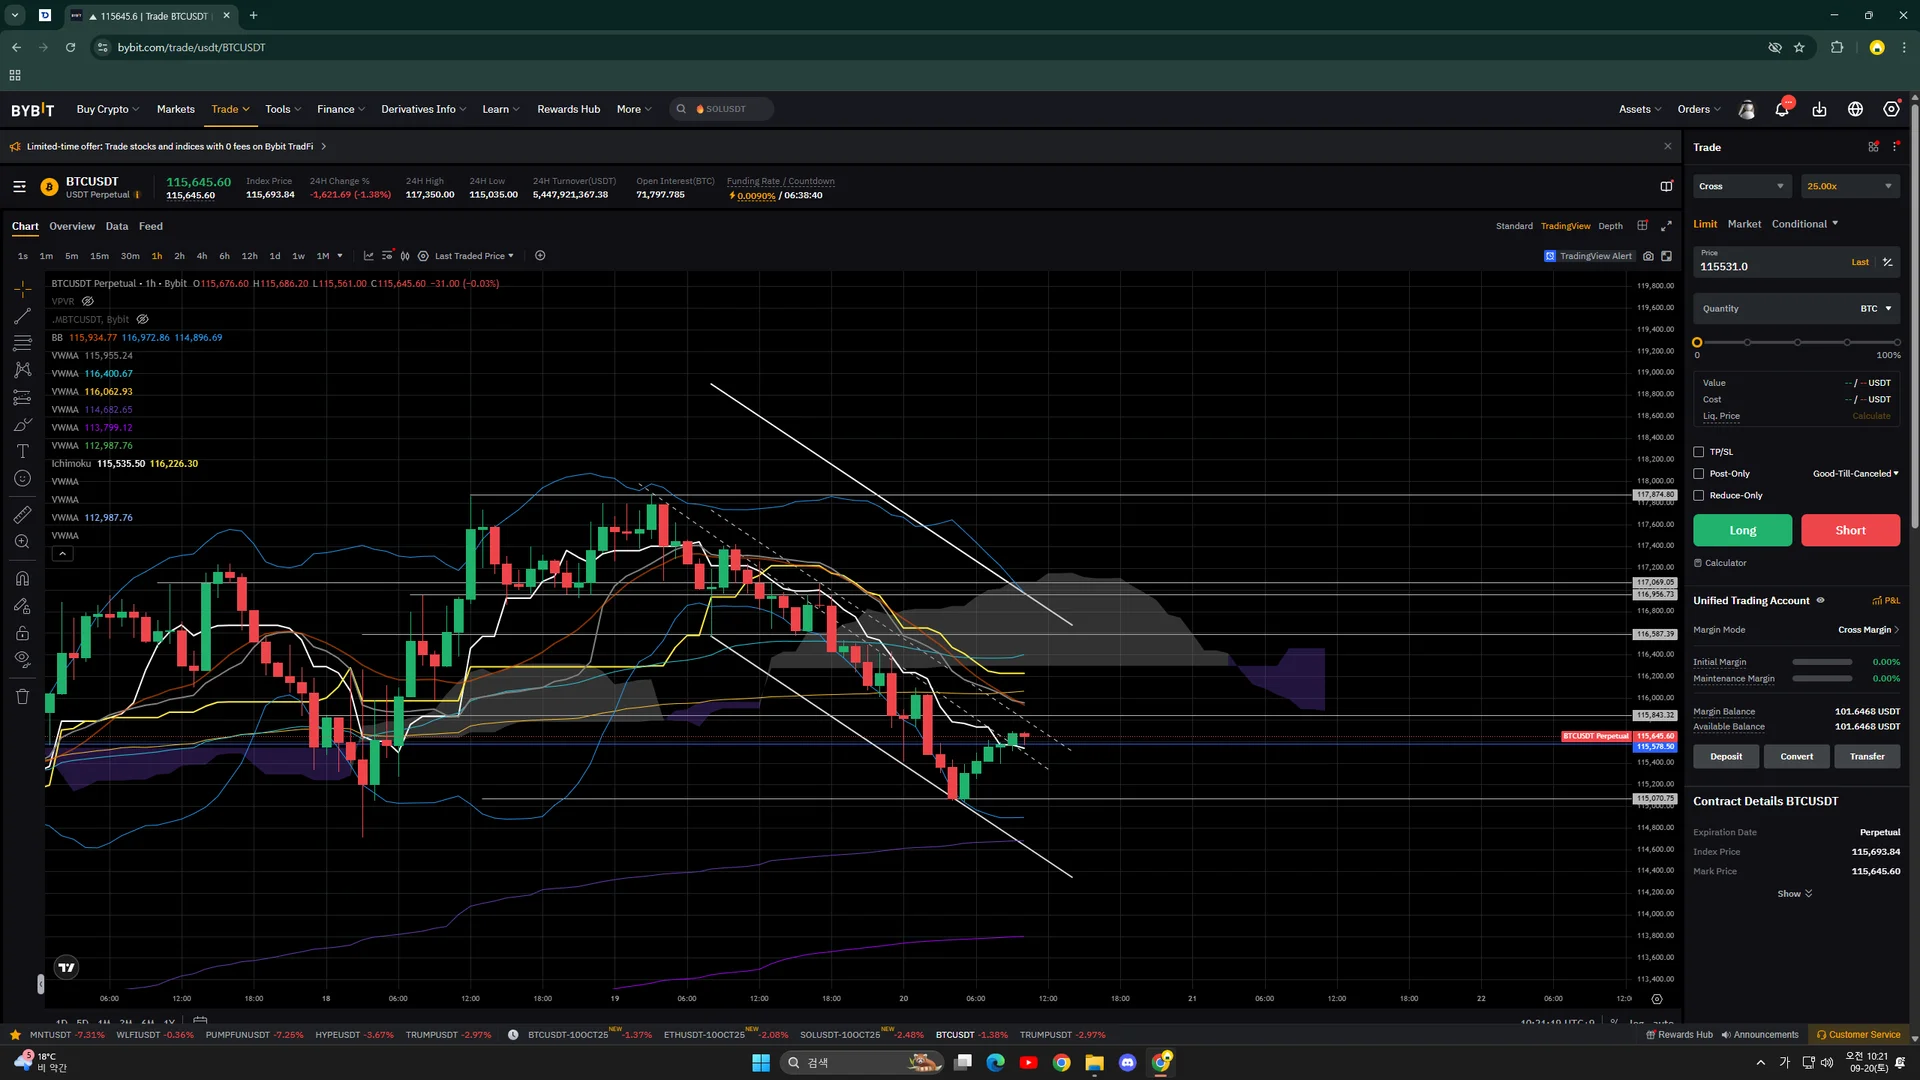Click the quantity percentage slider handle

(1697, 343)
